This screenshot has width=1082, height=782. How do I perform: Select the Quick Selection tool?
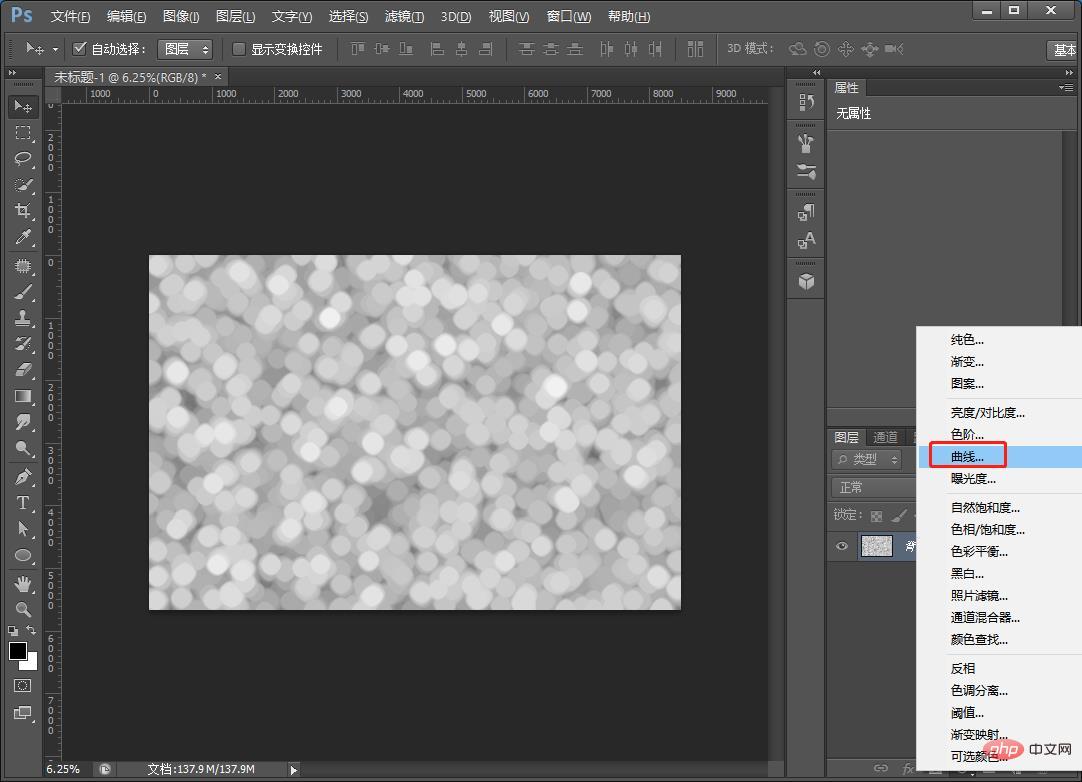[x=23, y=185]
